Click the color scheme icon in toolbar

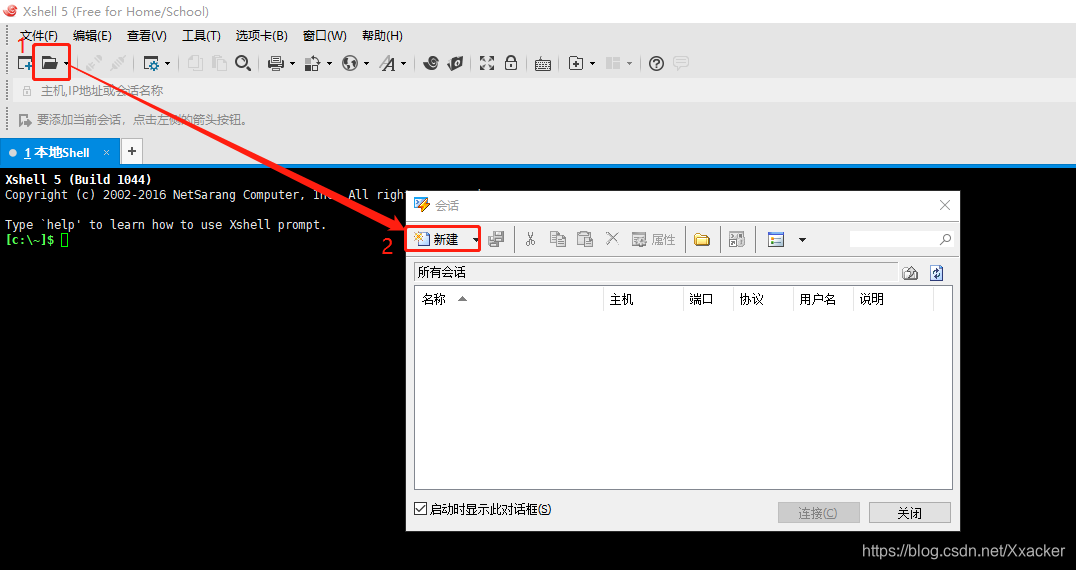coord(313,63)
